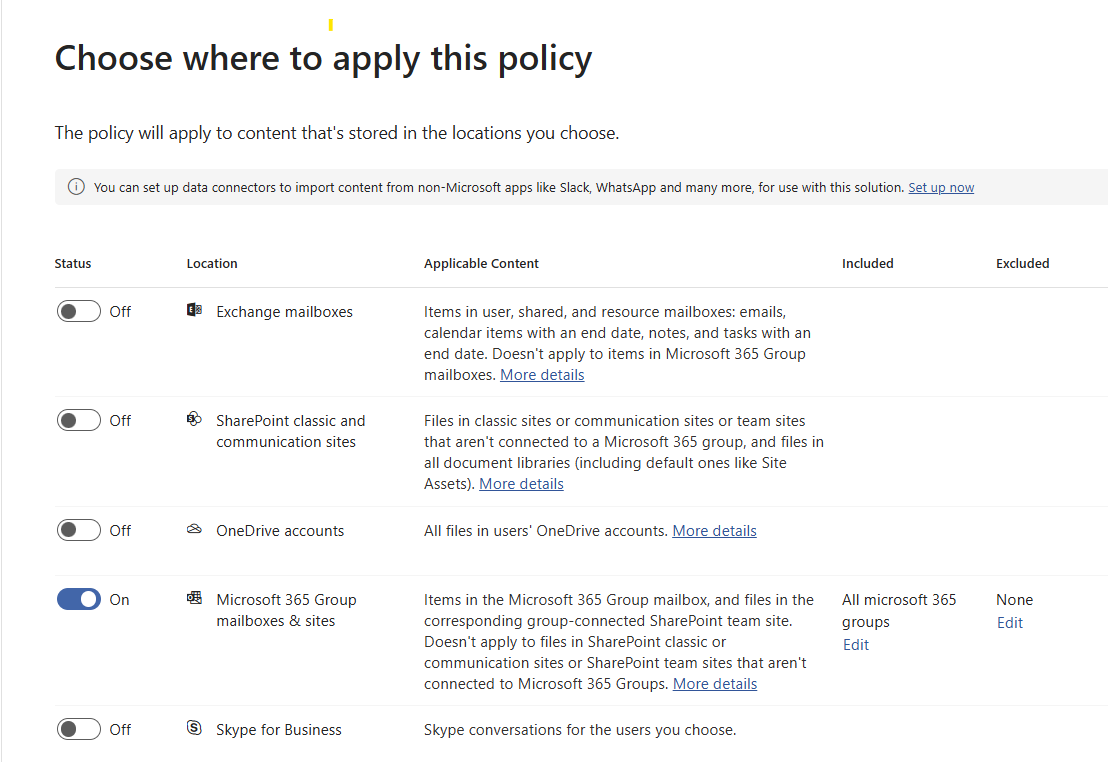Select the Exchange mailboxes location name
The height and width of the screenshot is (762, 1108).
pos(284,312)
